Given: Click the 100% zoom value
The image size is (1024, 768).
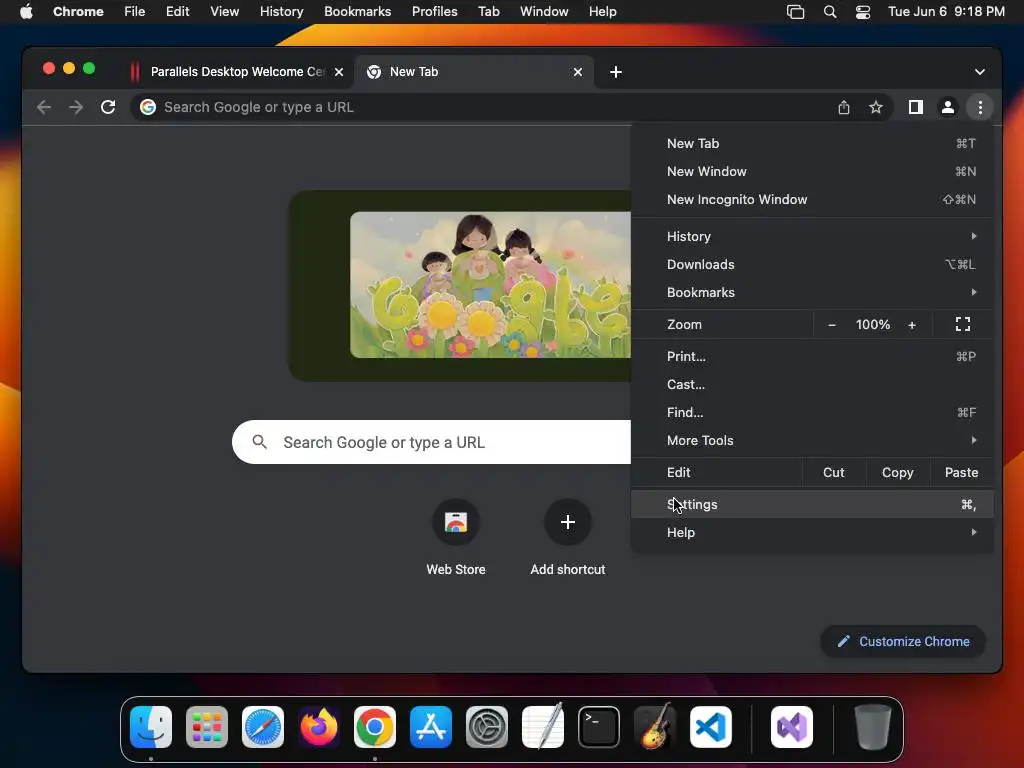Looking at the screenshot, I should [x=872, y=325].
